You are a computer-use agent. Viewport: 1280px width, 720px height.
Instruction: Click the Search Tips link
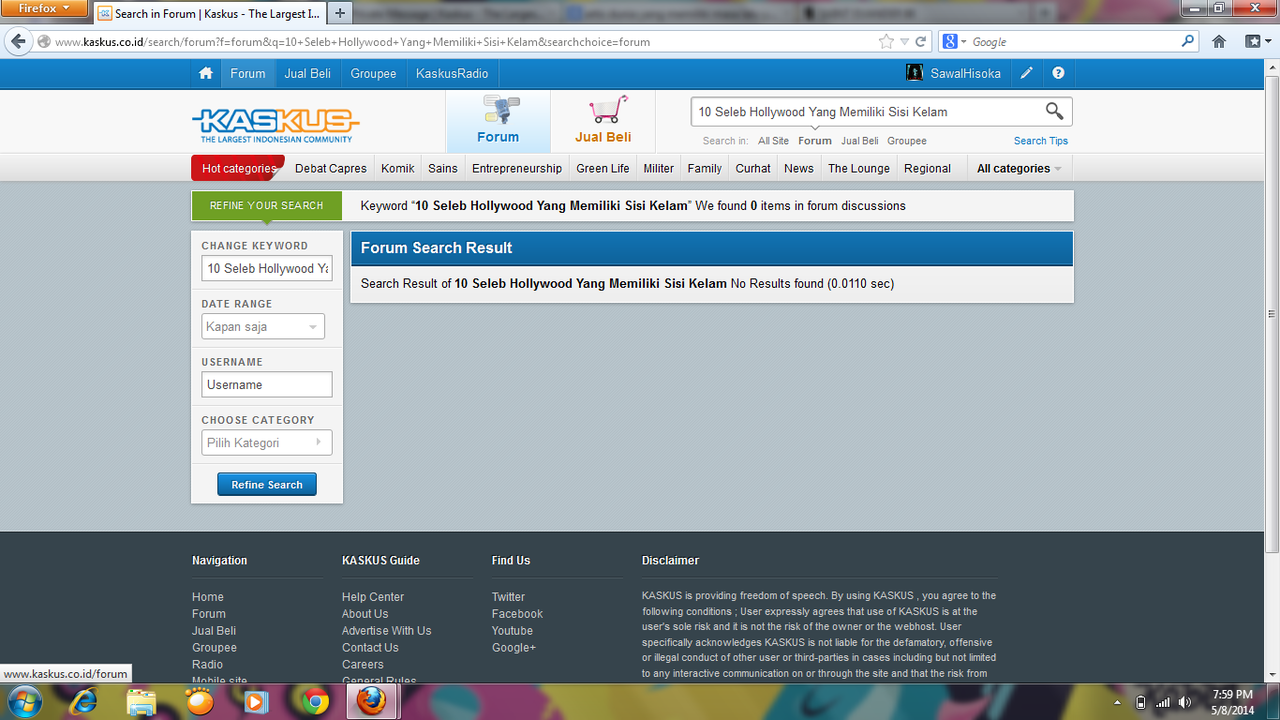tap(1041, 141)
